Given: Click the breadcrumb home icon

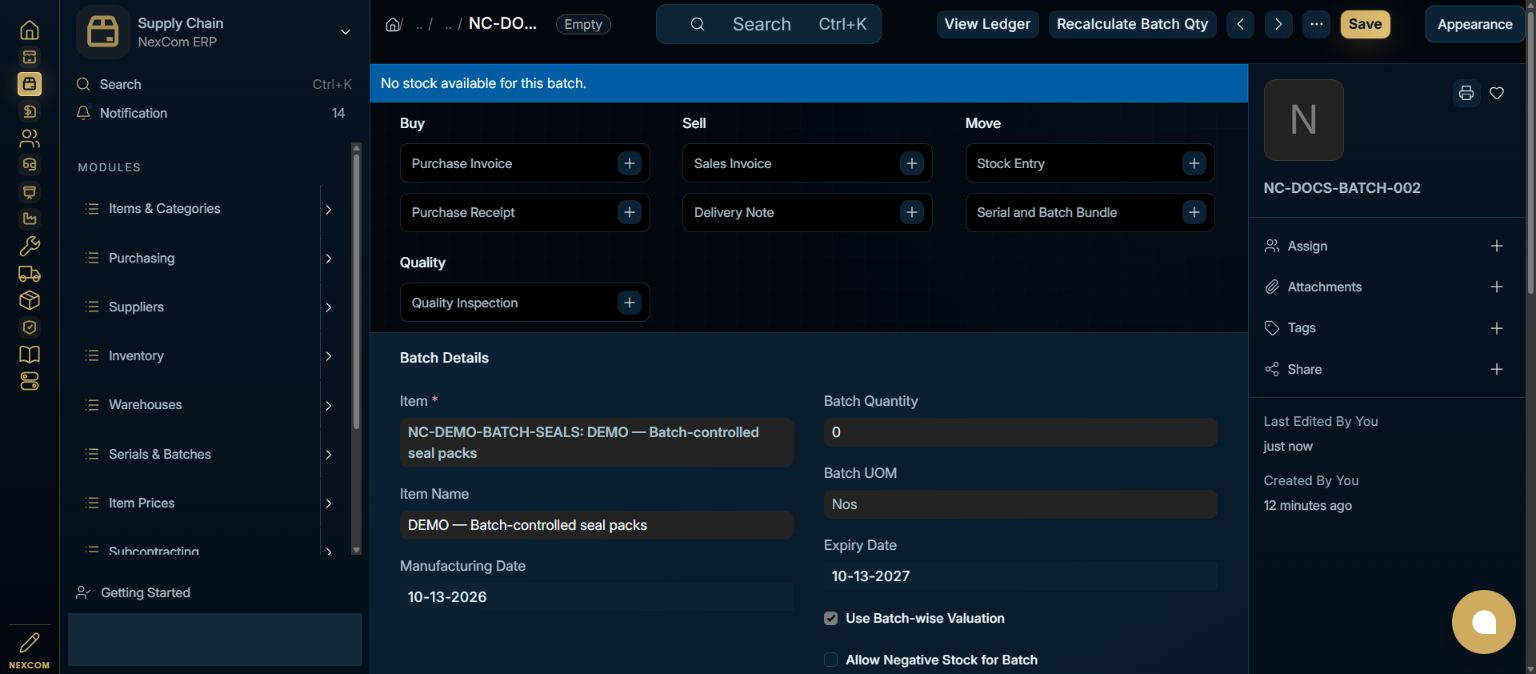Looking at the screenshot, I should point(393,24).
